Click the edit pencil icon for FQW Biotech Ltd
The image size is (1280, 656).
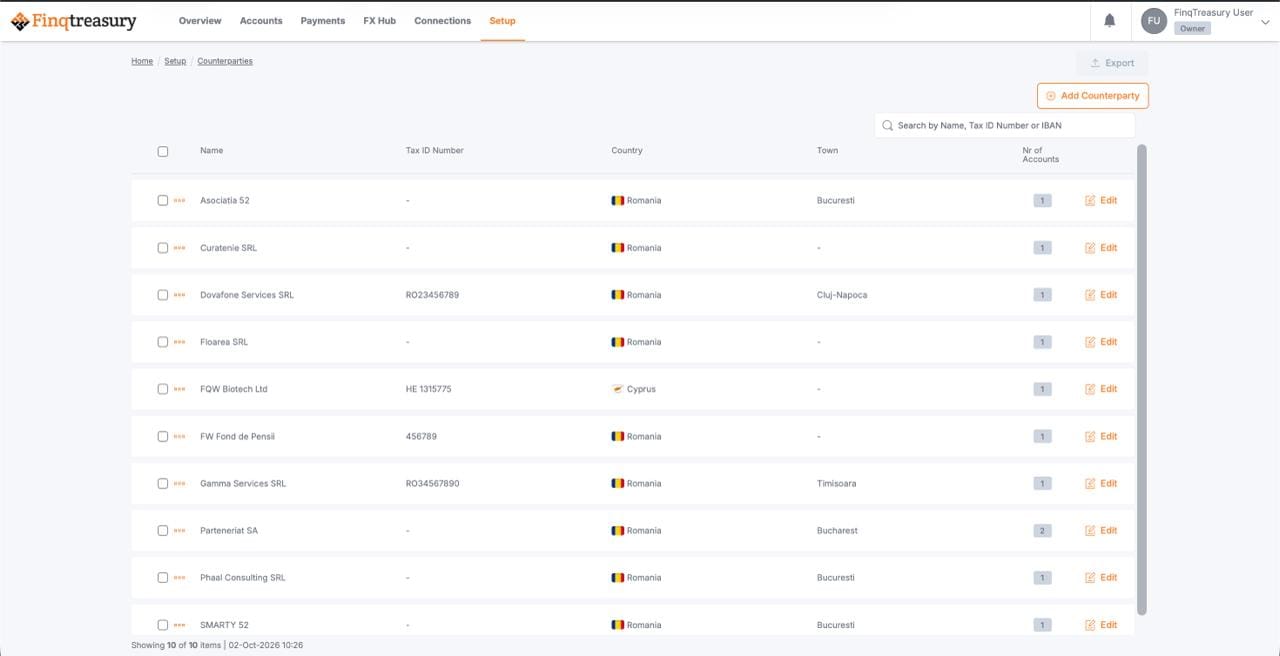[1090, 389]
